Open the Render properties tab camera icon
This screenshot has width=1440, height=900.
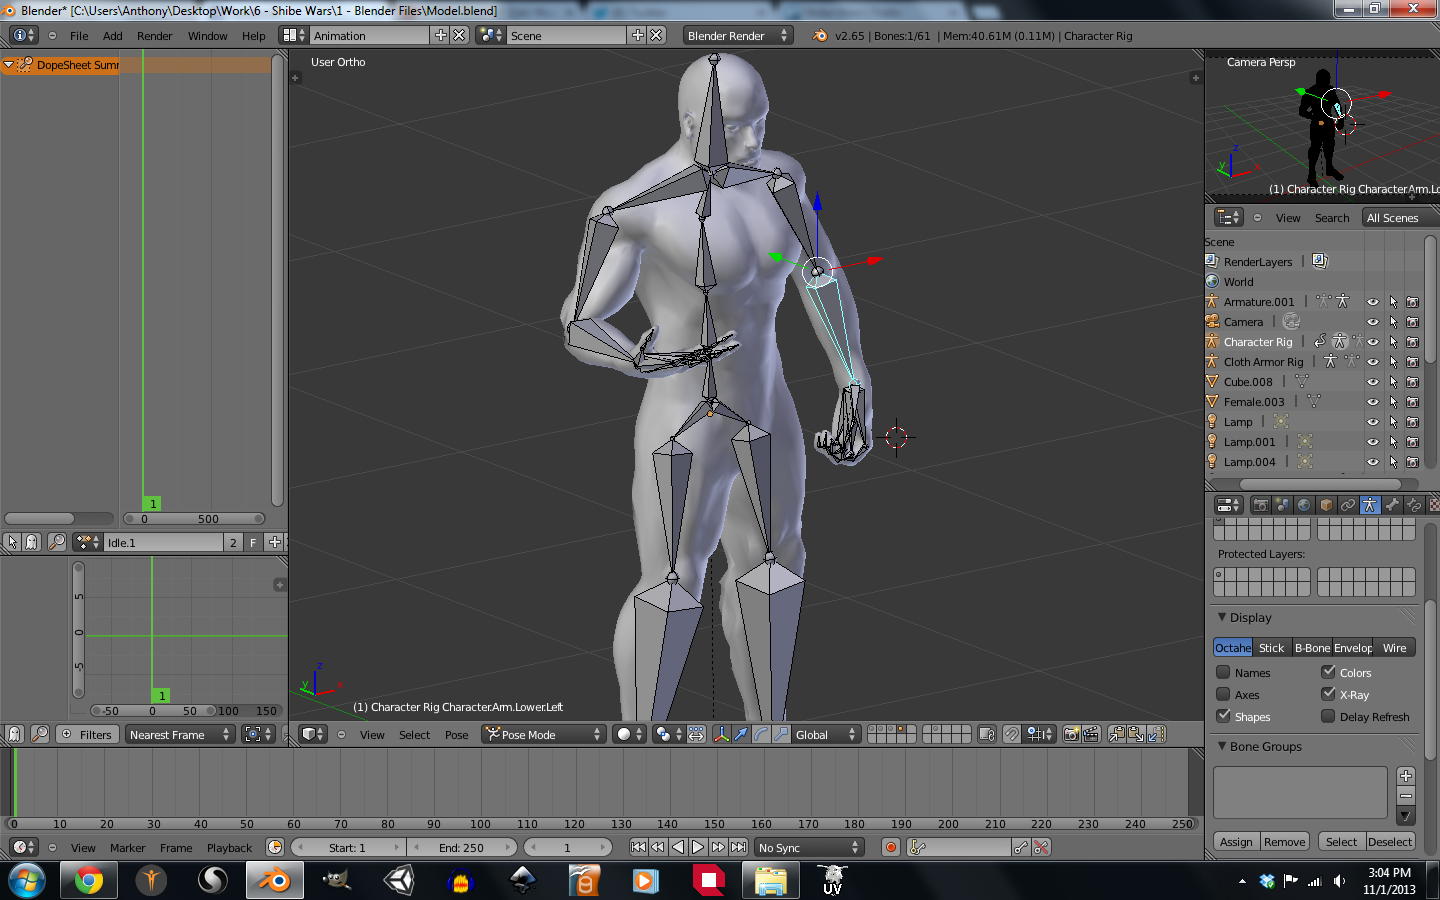point(1260,505)
